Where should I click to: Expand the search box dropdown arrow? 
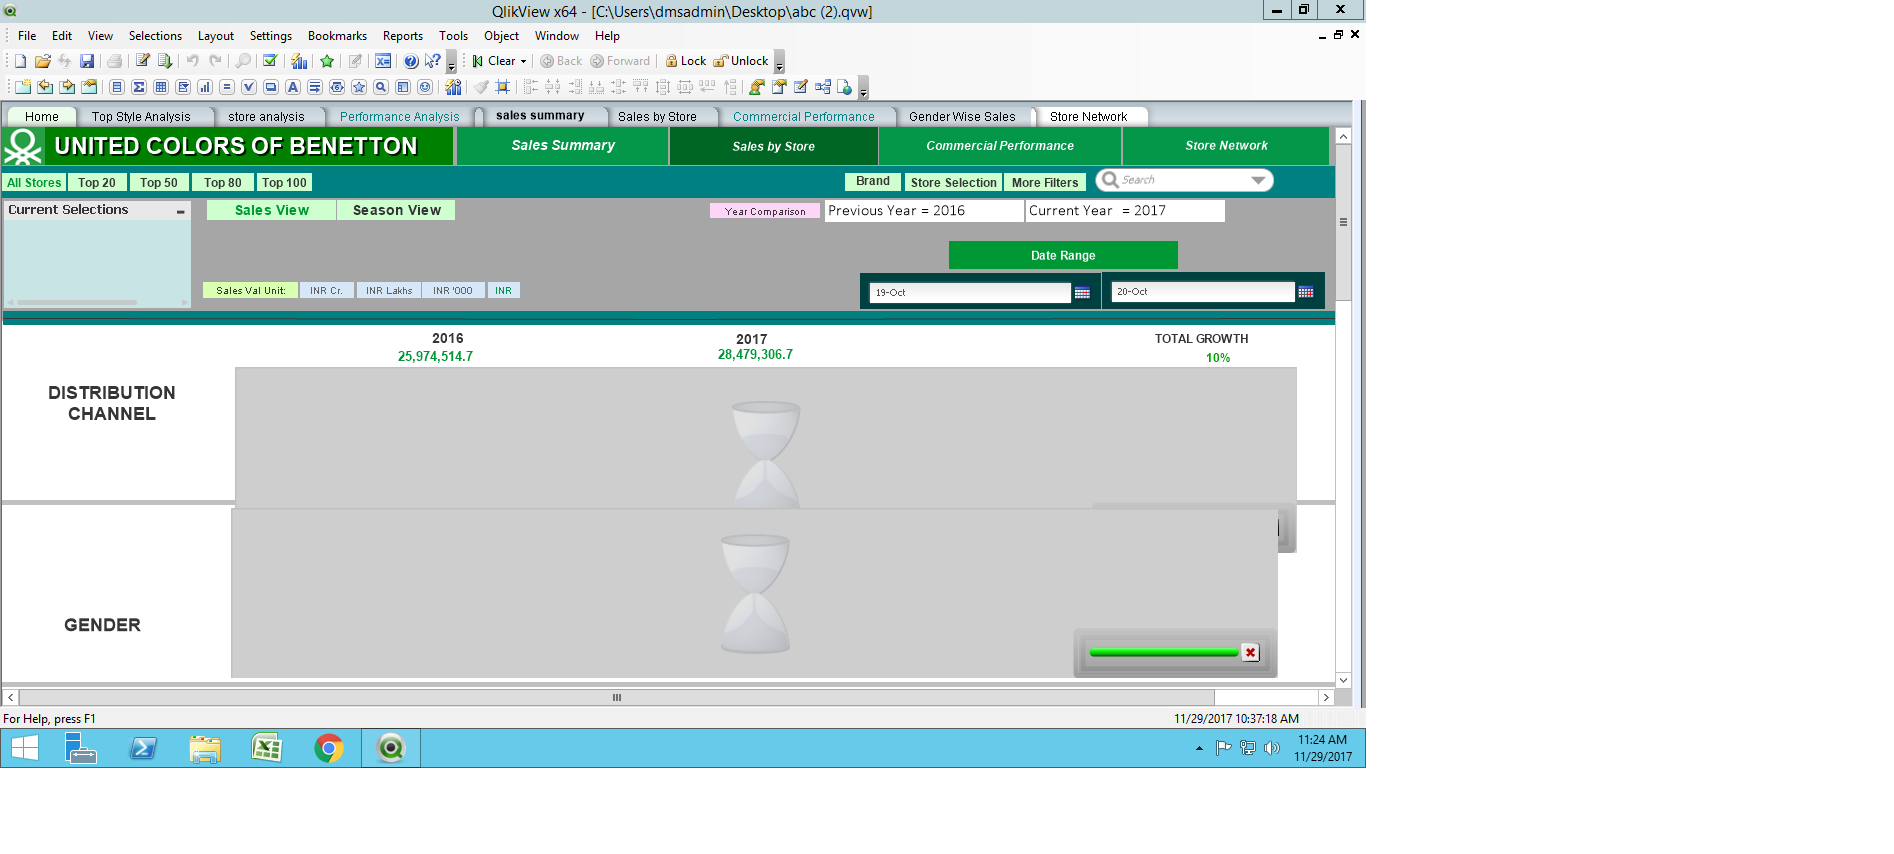(x=1258, y=181)
